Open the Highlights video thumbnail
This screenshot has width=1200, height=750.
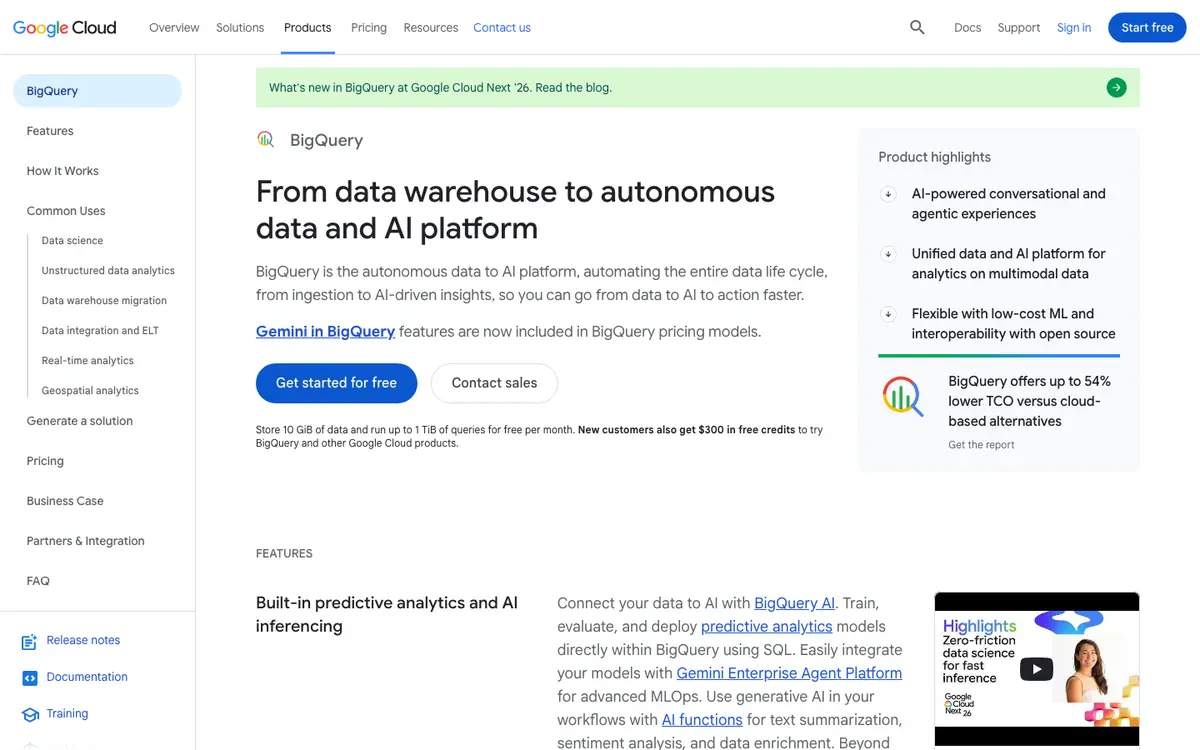(1036, 670)
